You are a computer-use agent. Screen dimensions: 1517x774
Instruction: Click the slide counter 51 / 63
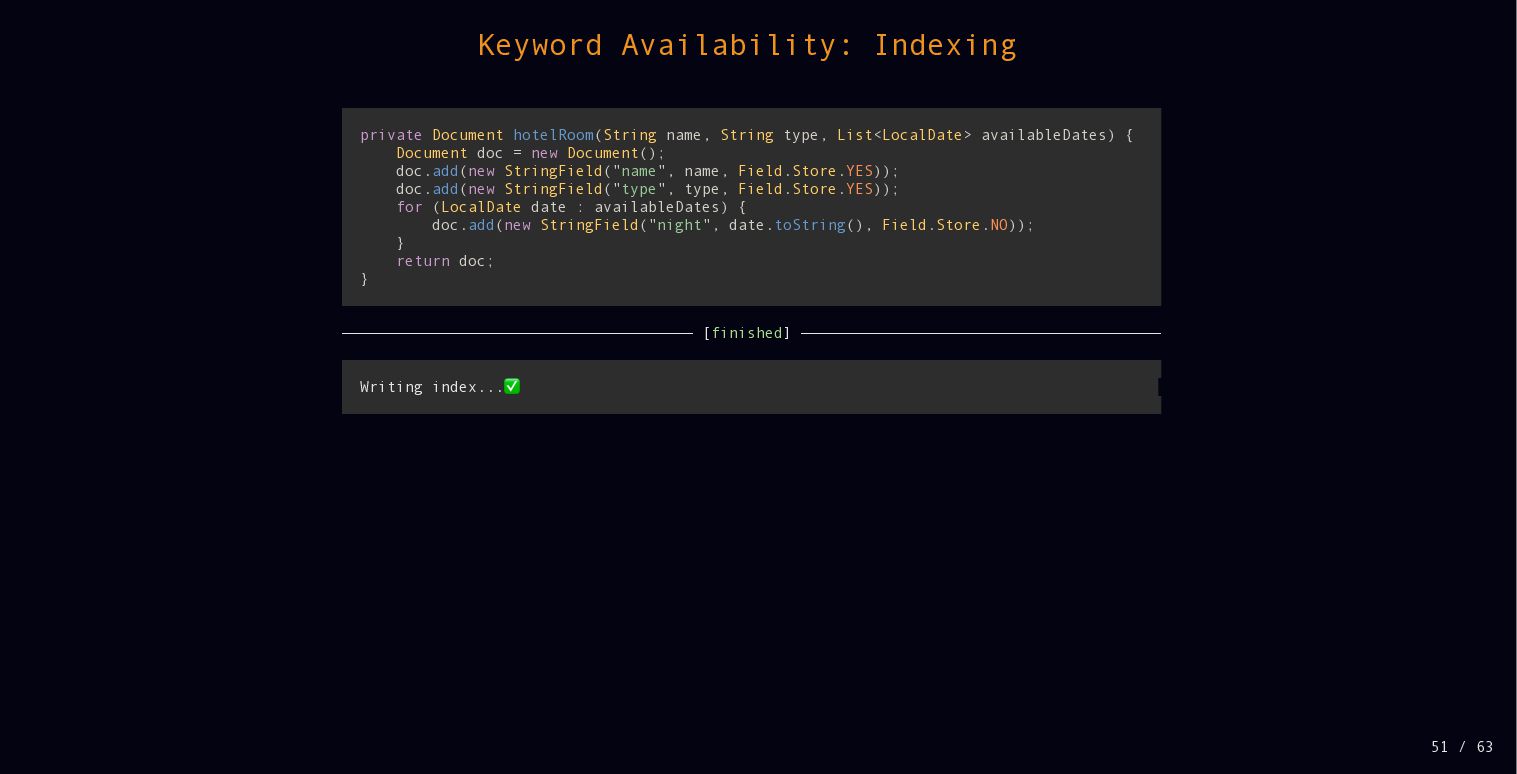tap(1462, 747)
